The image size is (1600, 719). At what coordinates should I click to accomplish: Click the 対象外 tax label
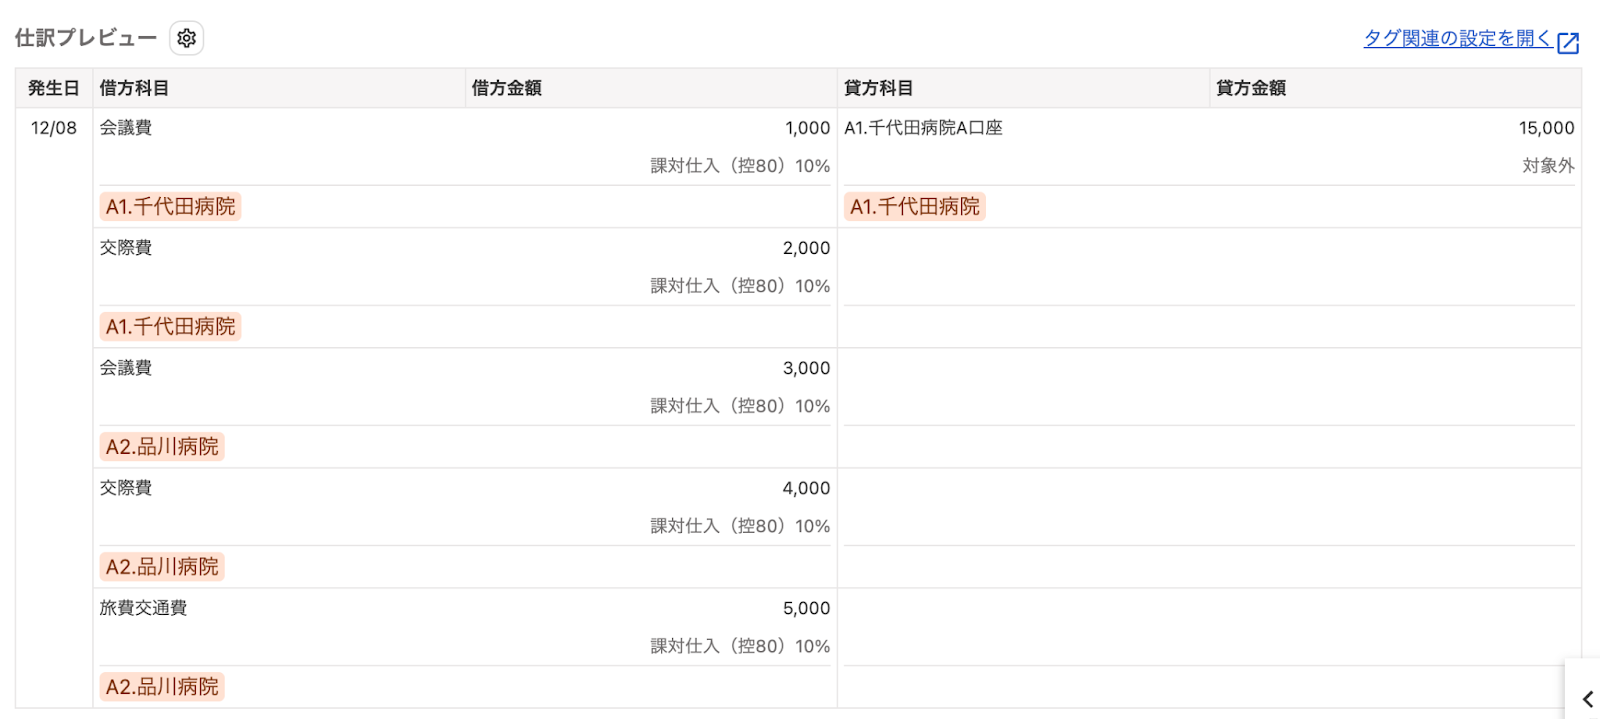1548,166
